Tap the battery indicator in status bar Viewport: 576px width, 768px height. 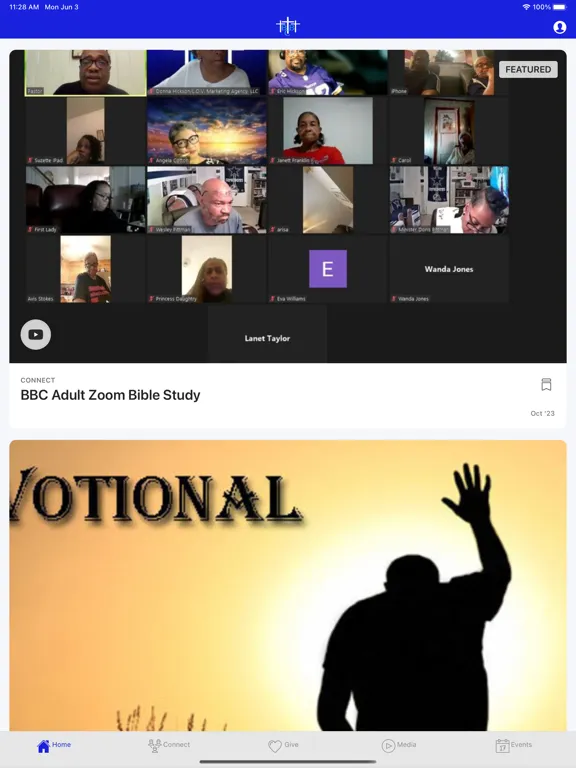pyautogui.click(x=560, y=7)
